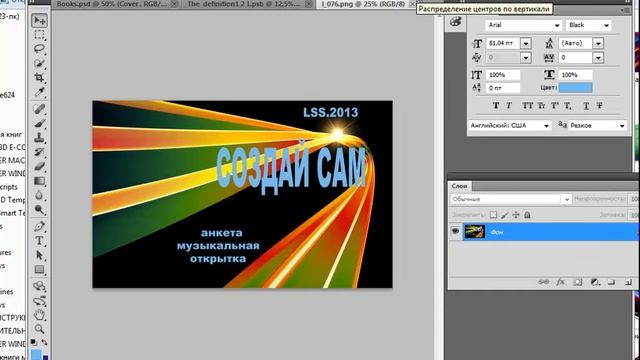Screen dimensions: 640x360
Task: Select the Lasso tool
Action: pos(40,49)
